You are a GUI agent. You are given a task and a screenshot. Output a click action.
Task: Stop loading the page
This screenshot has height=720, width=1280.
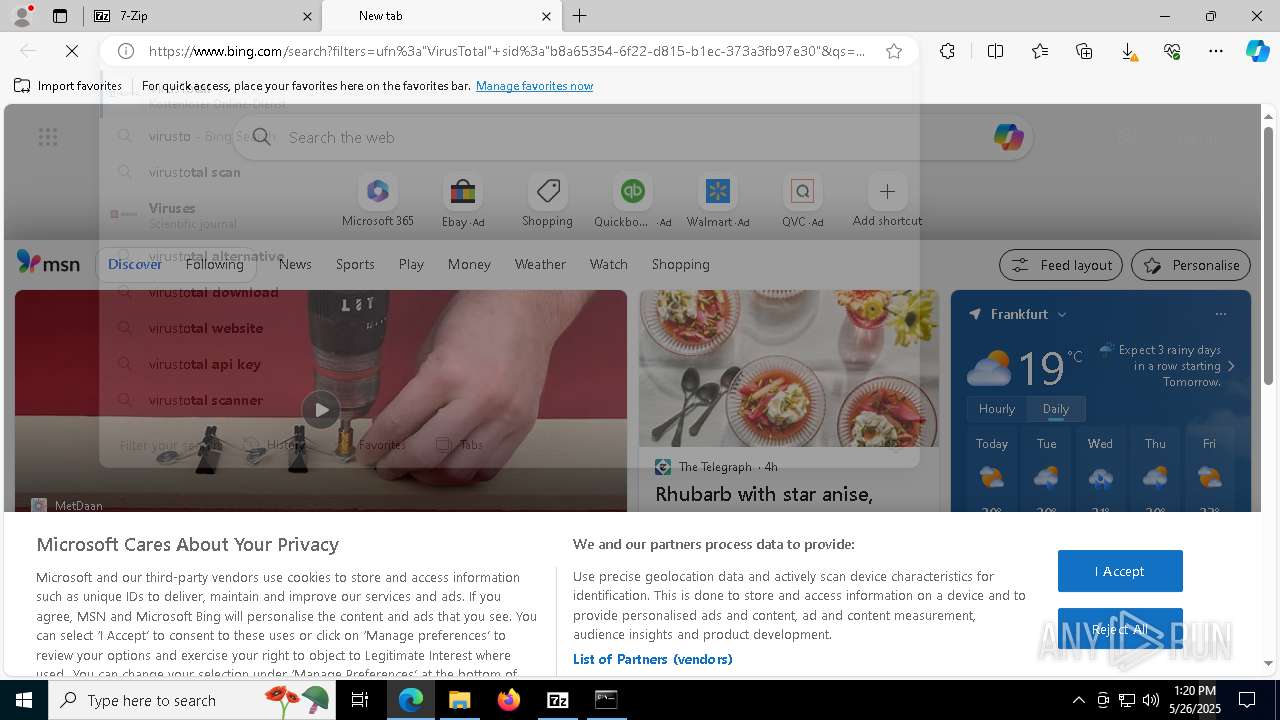tap(73, 51)
